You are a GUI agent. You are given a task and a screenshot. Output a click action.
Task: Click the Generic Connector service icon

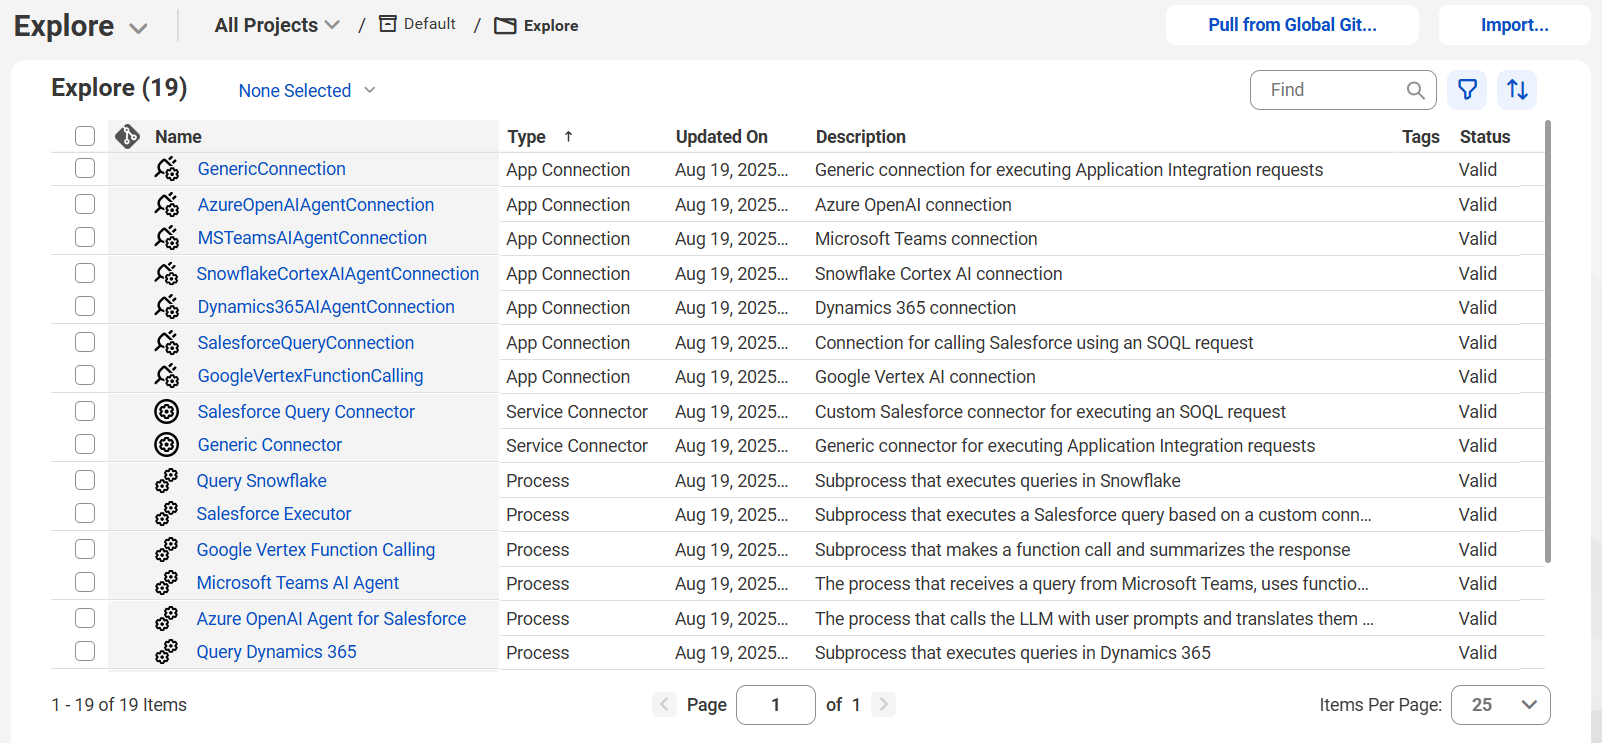[x=167, y=445]
